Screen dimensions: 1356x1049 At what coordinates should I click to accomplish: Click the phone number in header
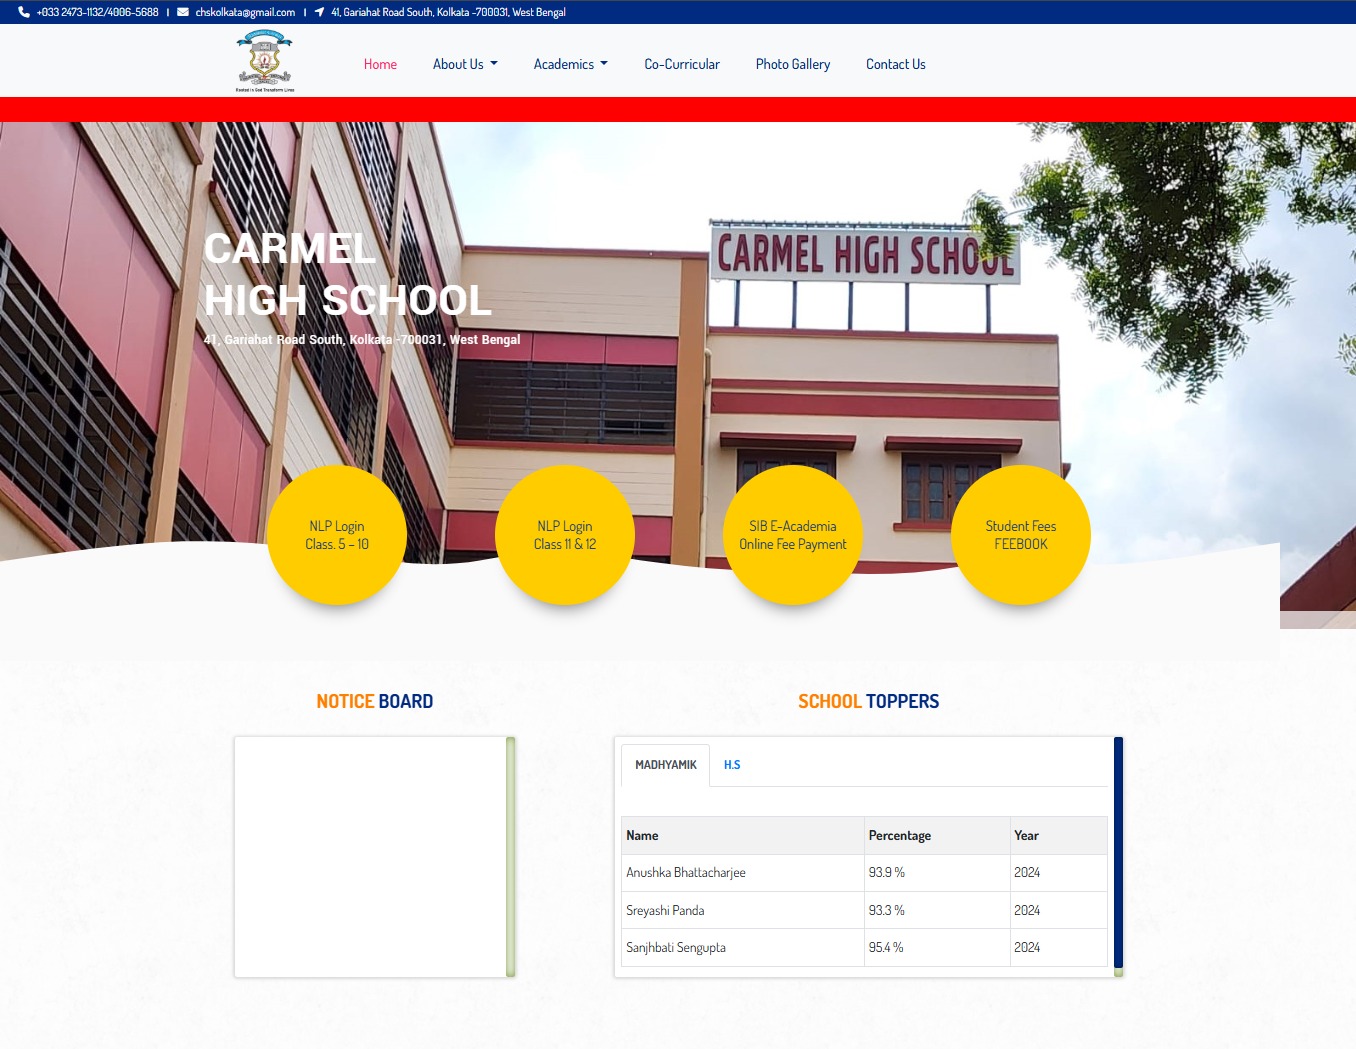point(97,12)
